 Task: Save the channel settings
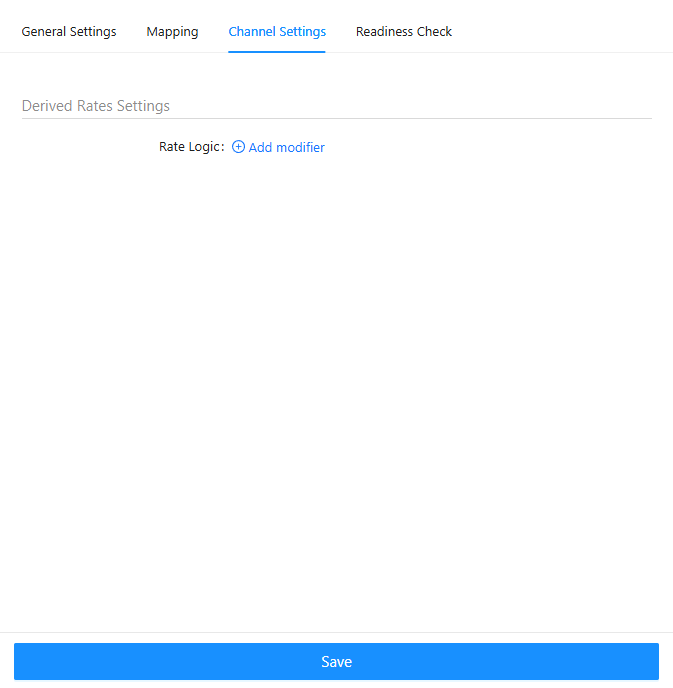[x=336, y=661]
